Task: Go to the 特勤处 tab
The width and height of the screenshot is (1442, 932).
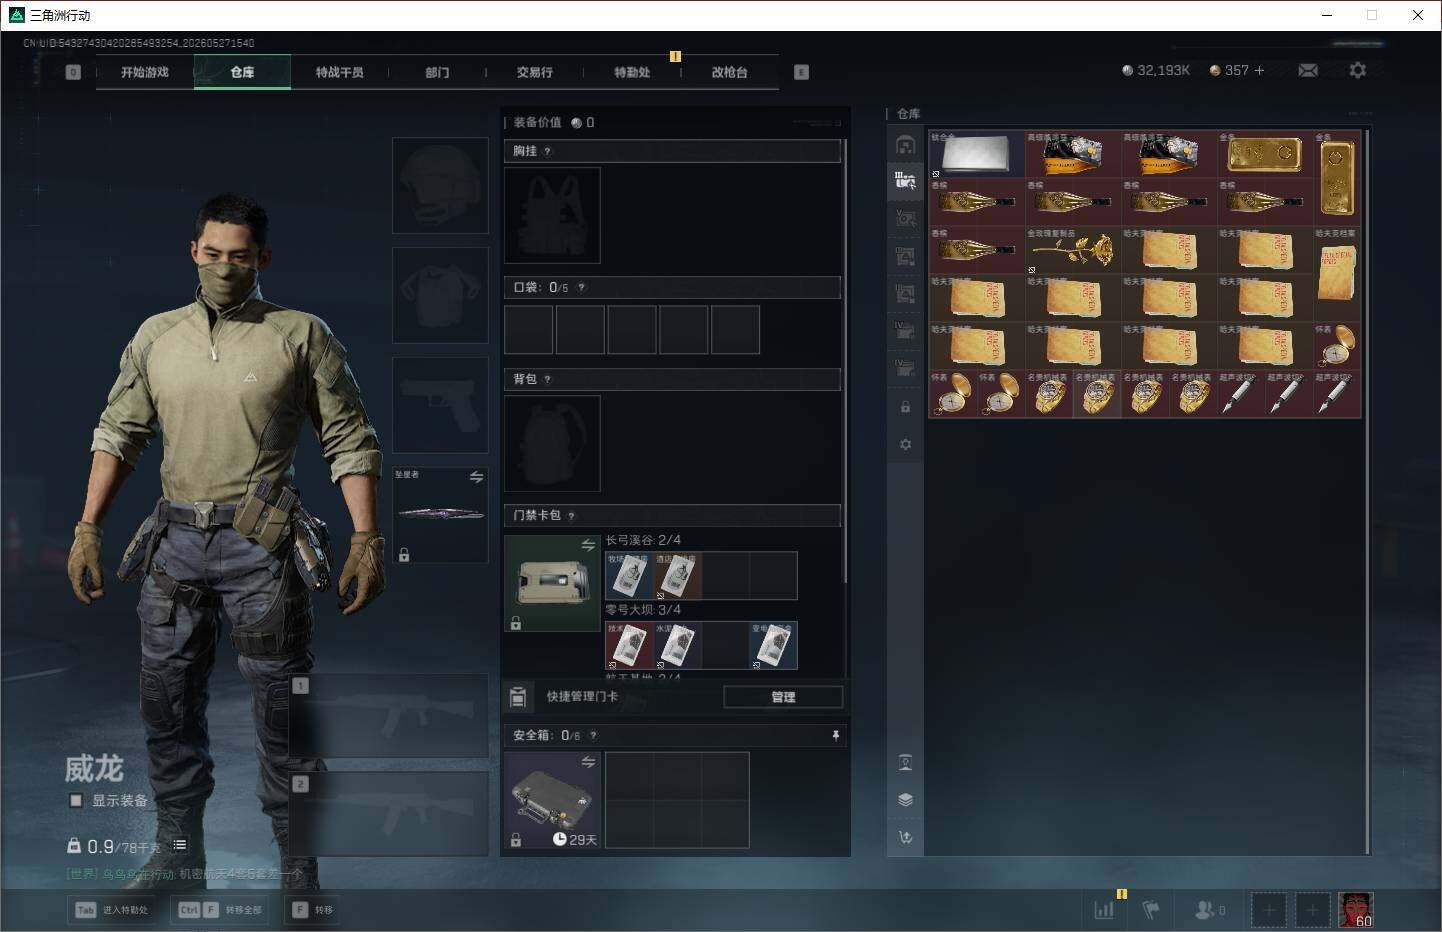Action: (632, 72)
